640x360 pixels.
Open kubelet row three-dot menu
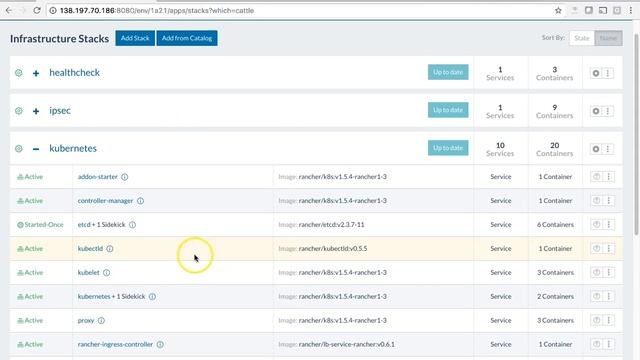[609, 273]
